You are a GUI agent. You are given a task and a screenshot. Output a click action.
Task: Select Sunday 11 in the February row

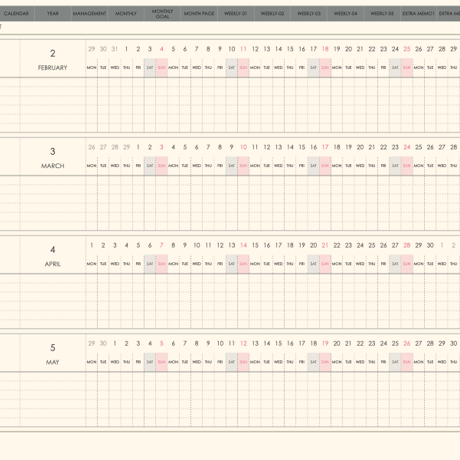tap(243, 49)
